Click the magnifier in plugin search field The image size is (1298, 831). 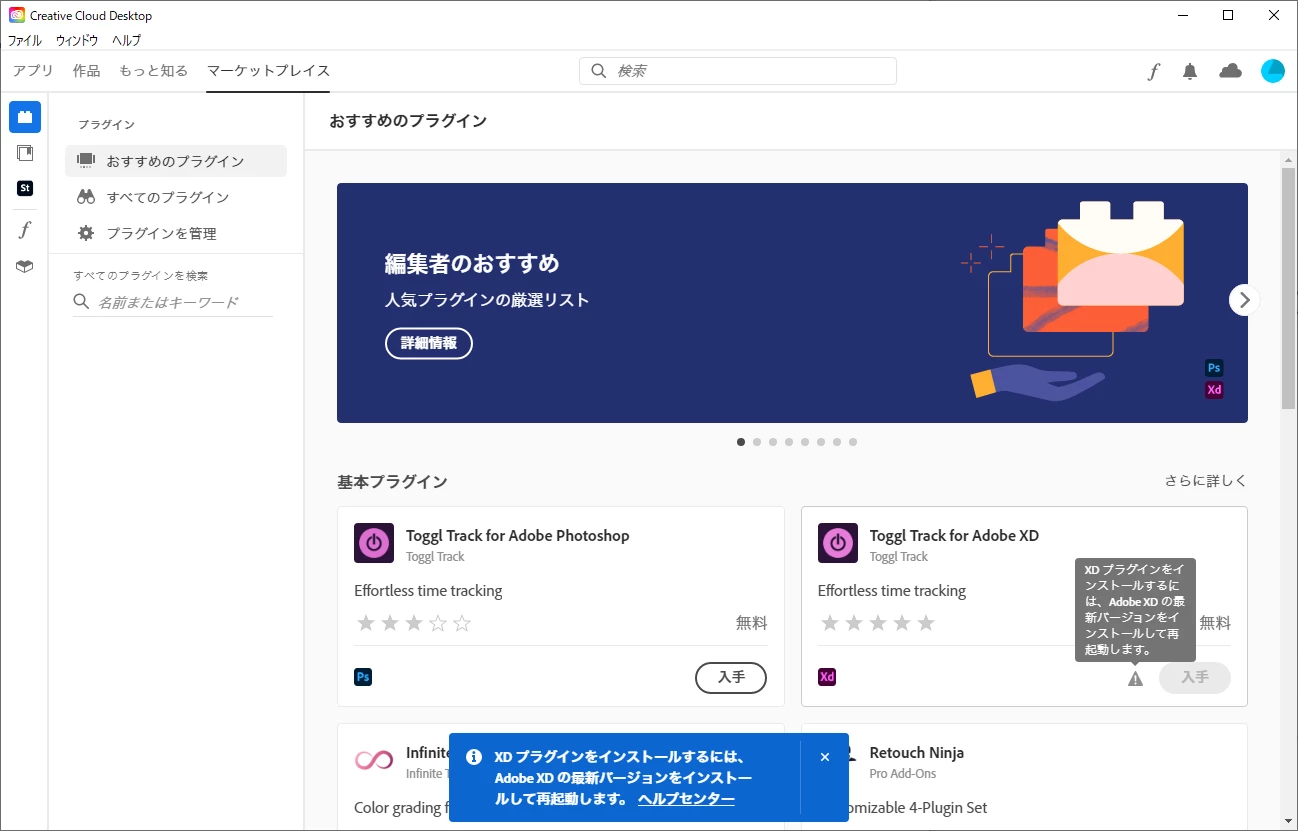[82, 302]
